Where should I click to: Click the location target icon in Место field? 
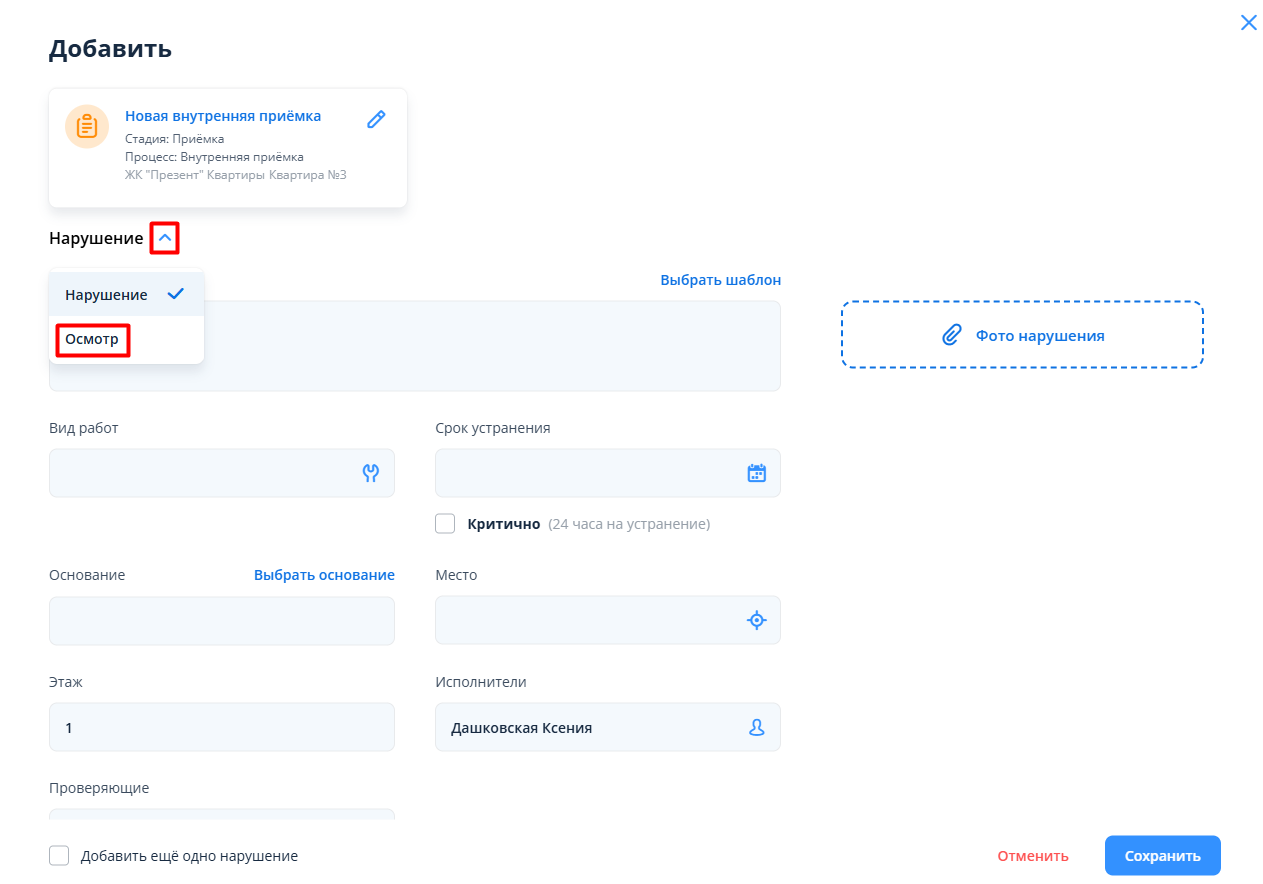[757, 621]
